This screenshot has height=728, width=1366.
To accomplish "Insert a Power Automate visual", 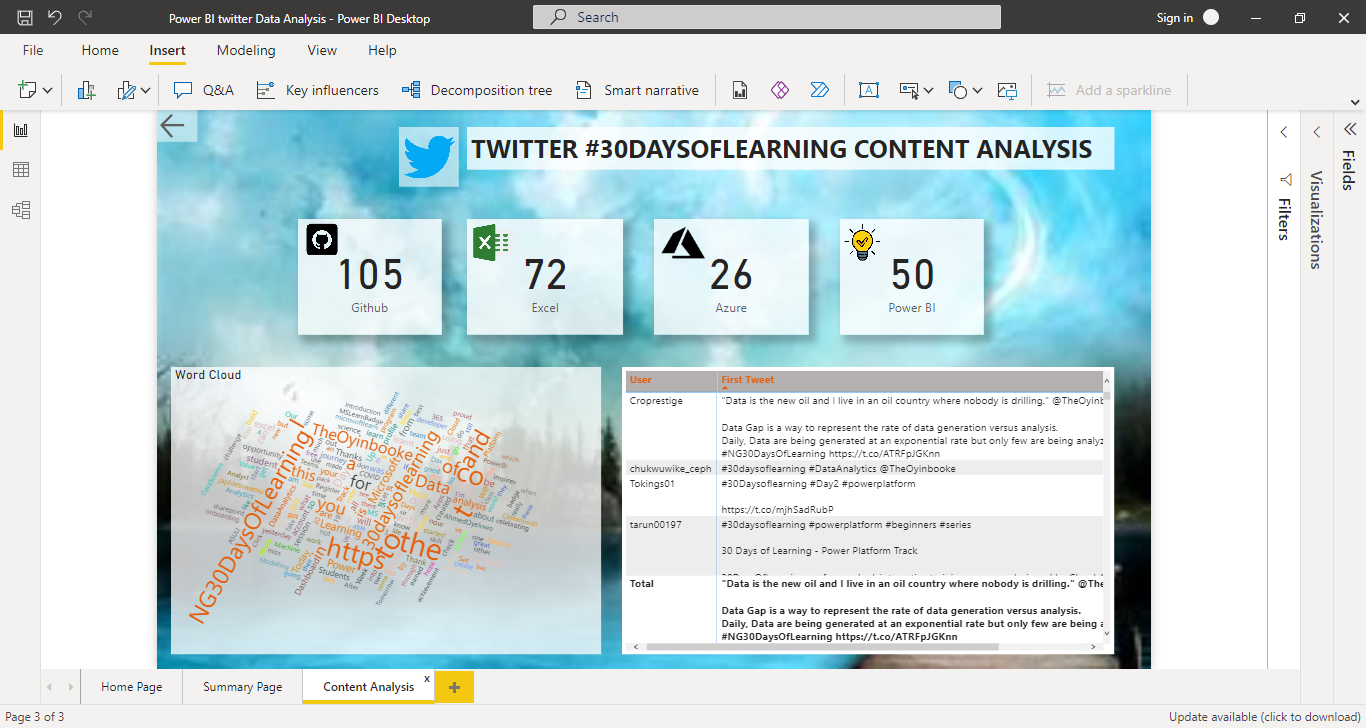I will click(821, 90).
